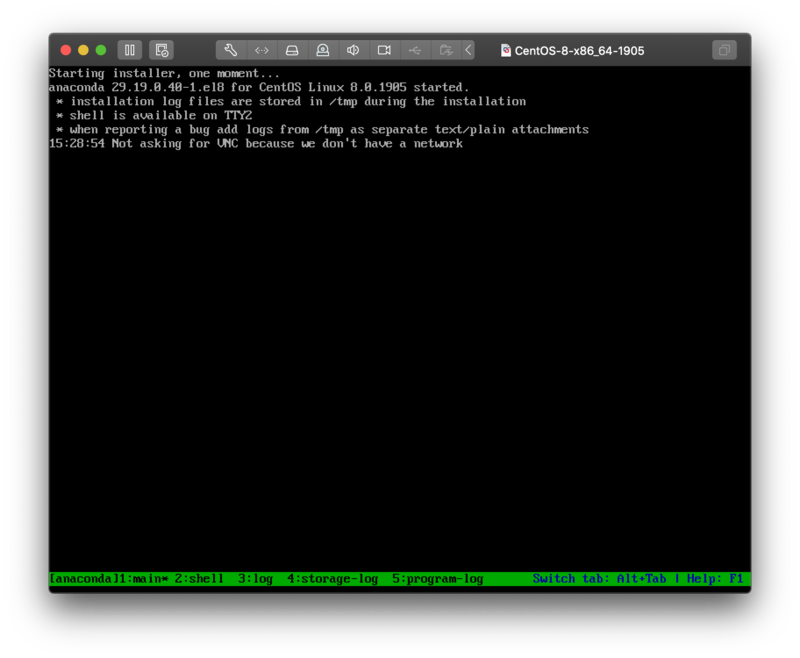Click 'Starting installer, one moment...' line

[164, 73]
